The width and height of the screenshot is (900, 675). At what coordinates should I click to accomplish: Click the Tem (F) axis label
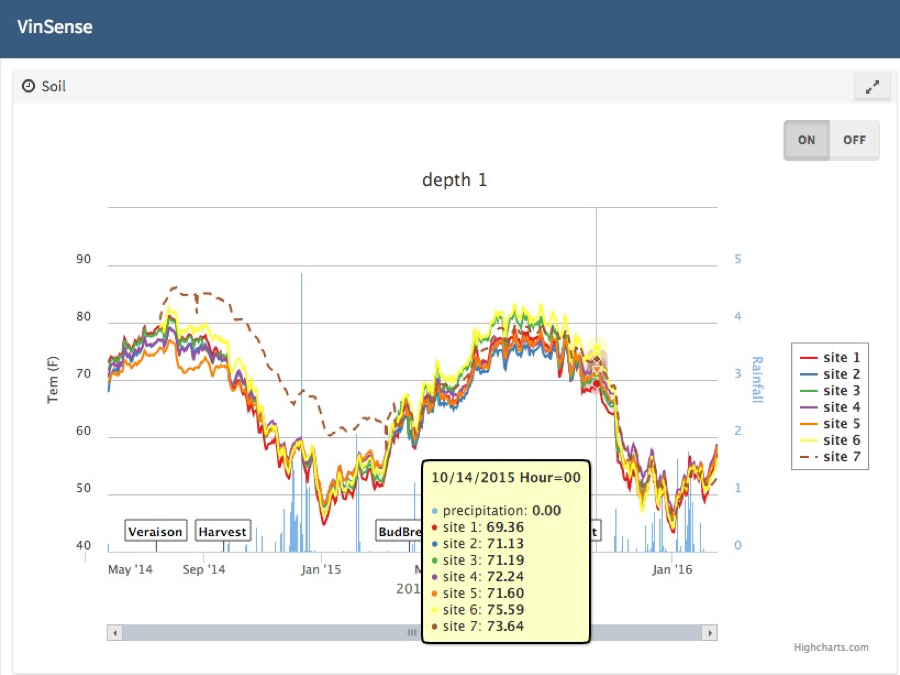52,379
